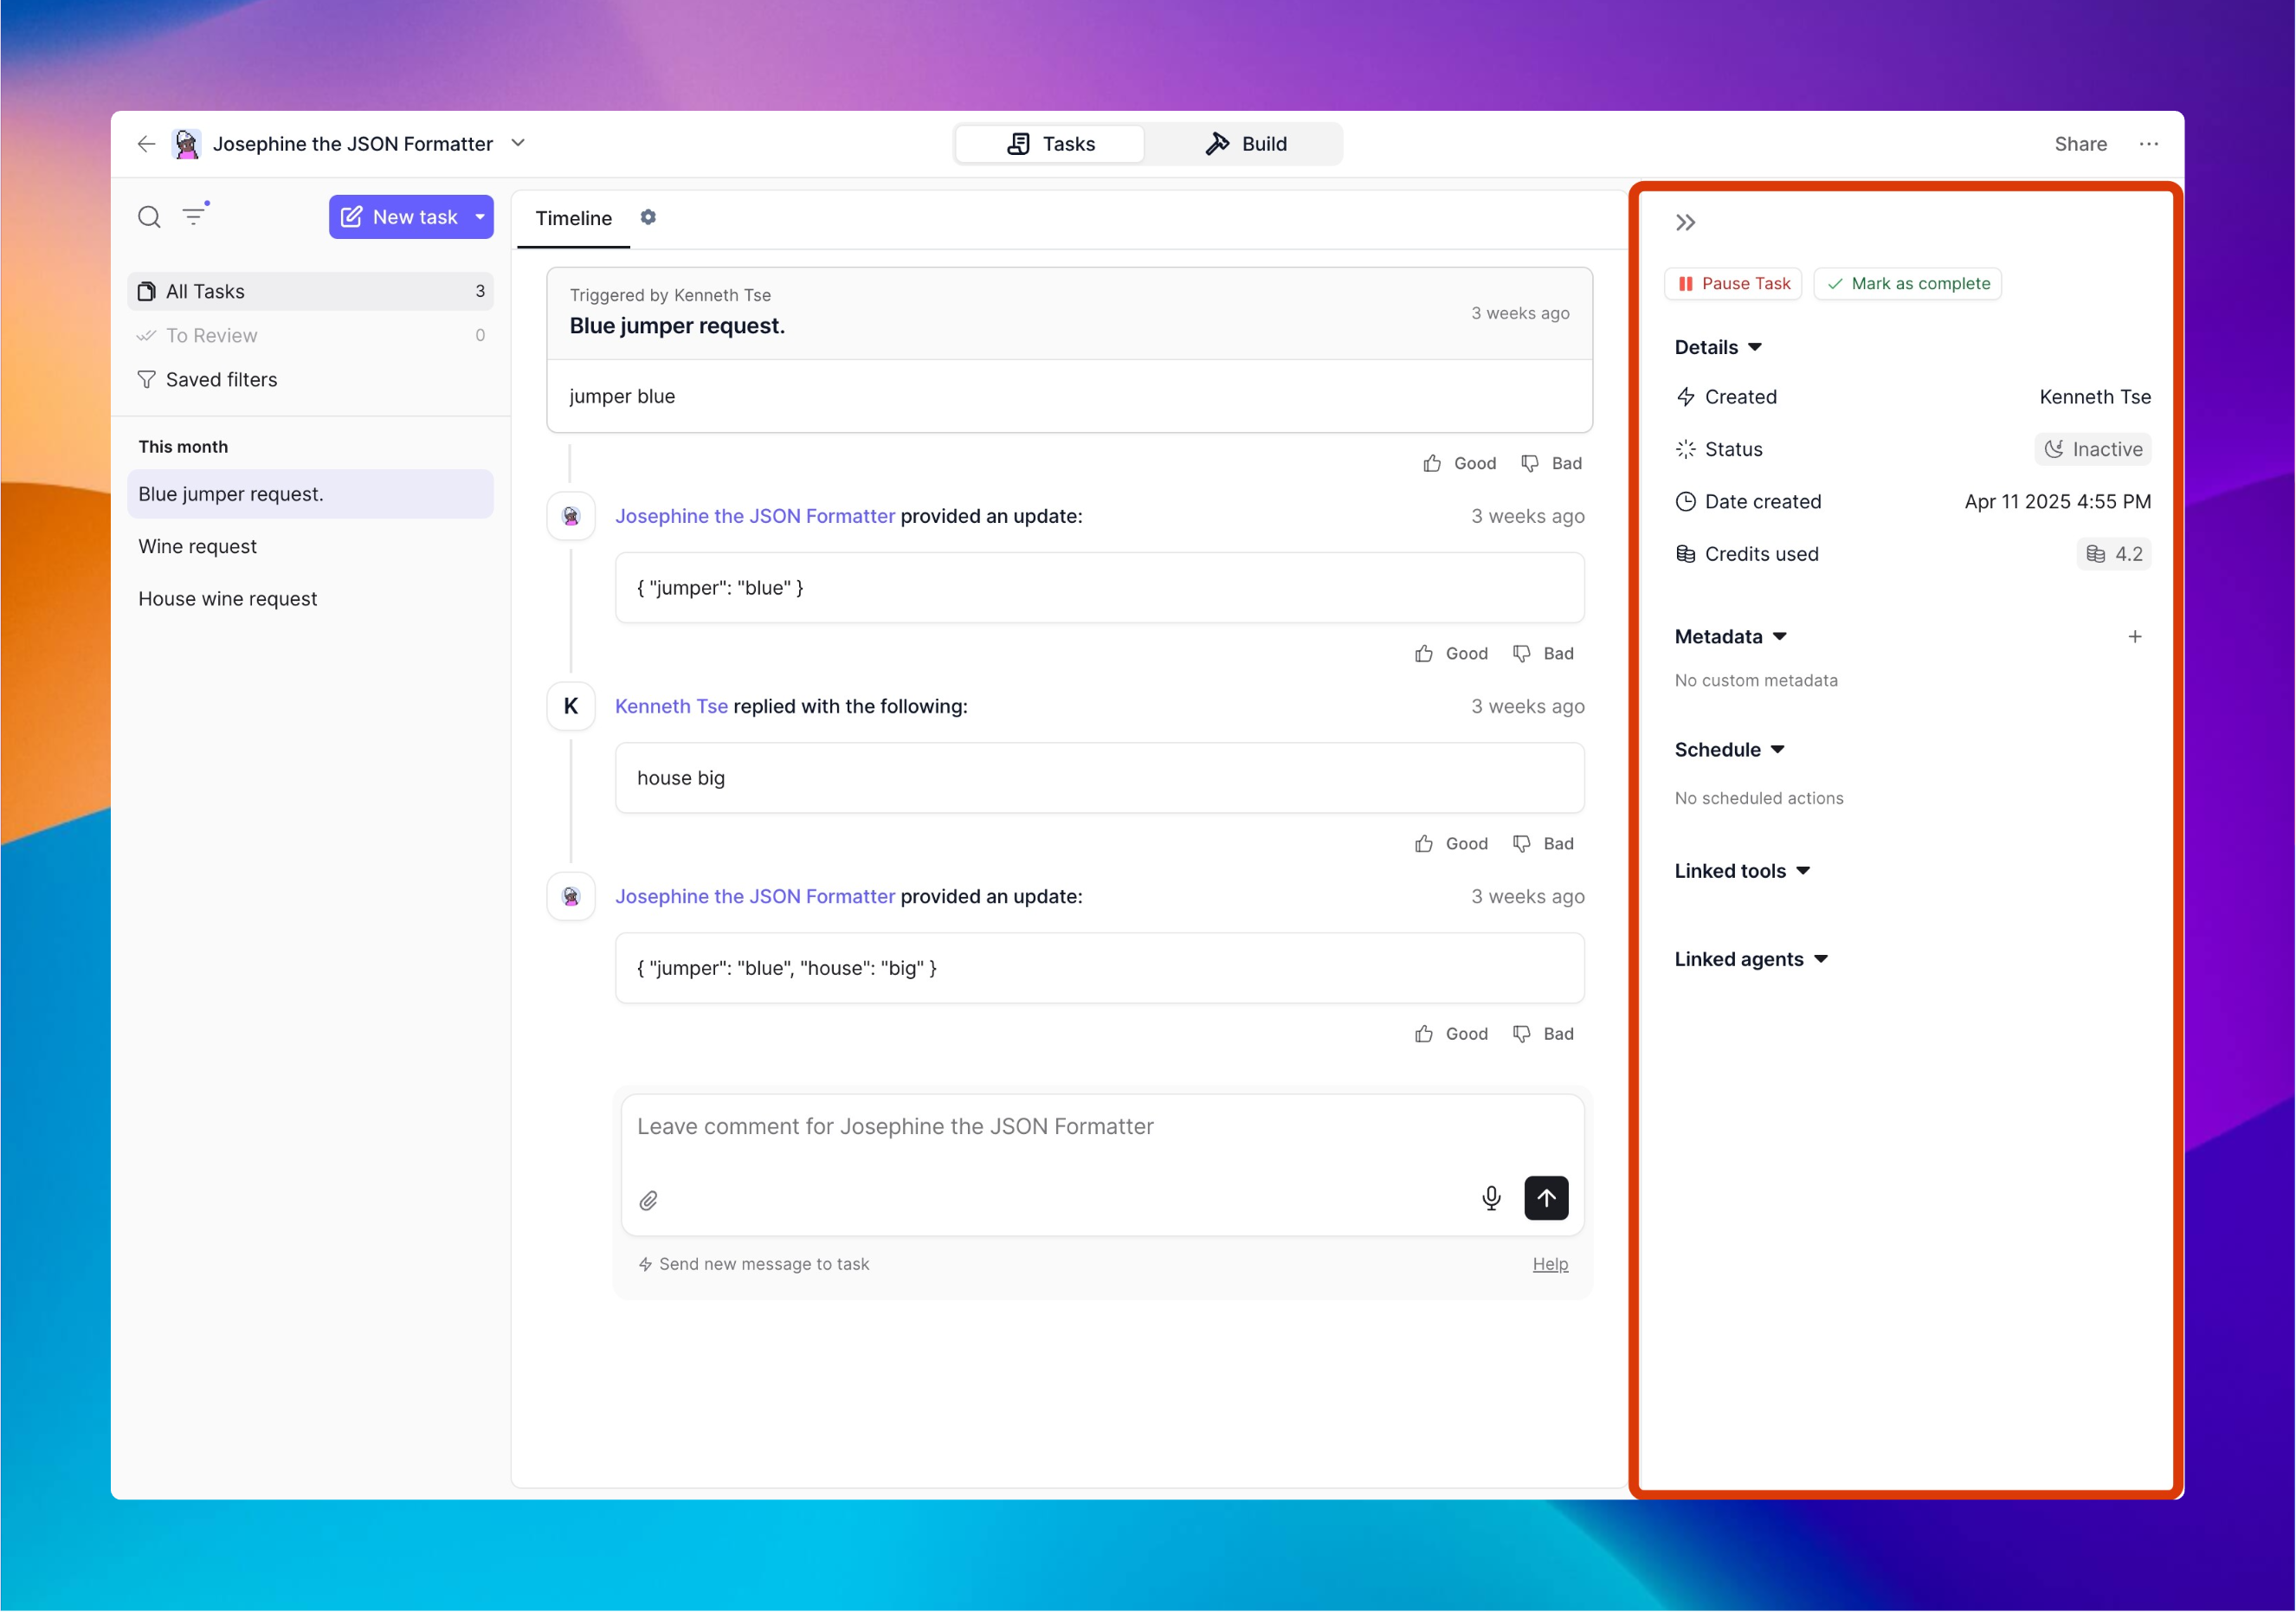The image size is (2296, 1612).
Task: Select To Review in sidebar
Action: pyautogui.click(x=311, y=336)
